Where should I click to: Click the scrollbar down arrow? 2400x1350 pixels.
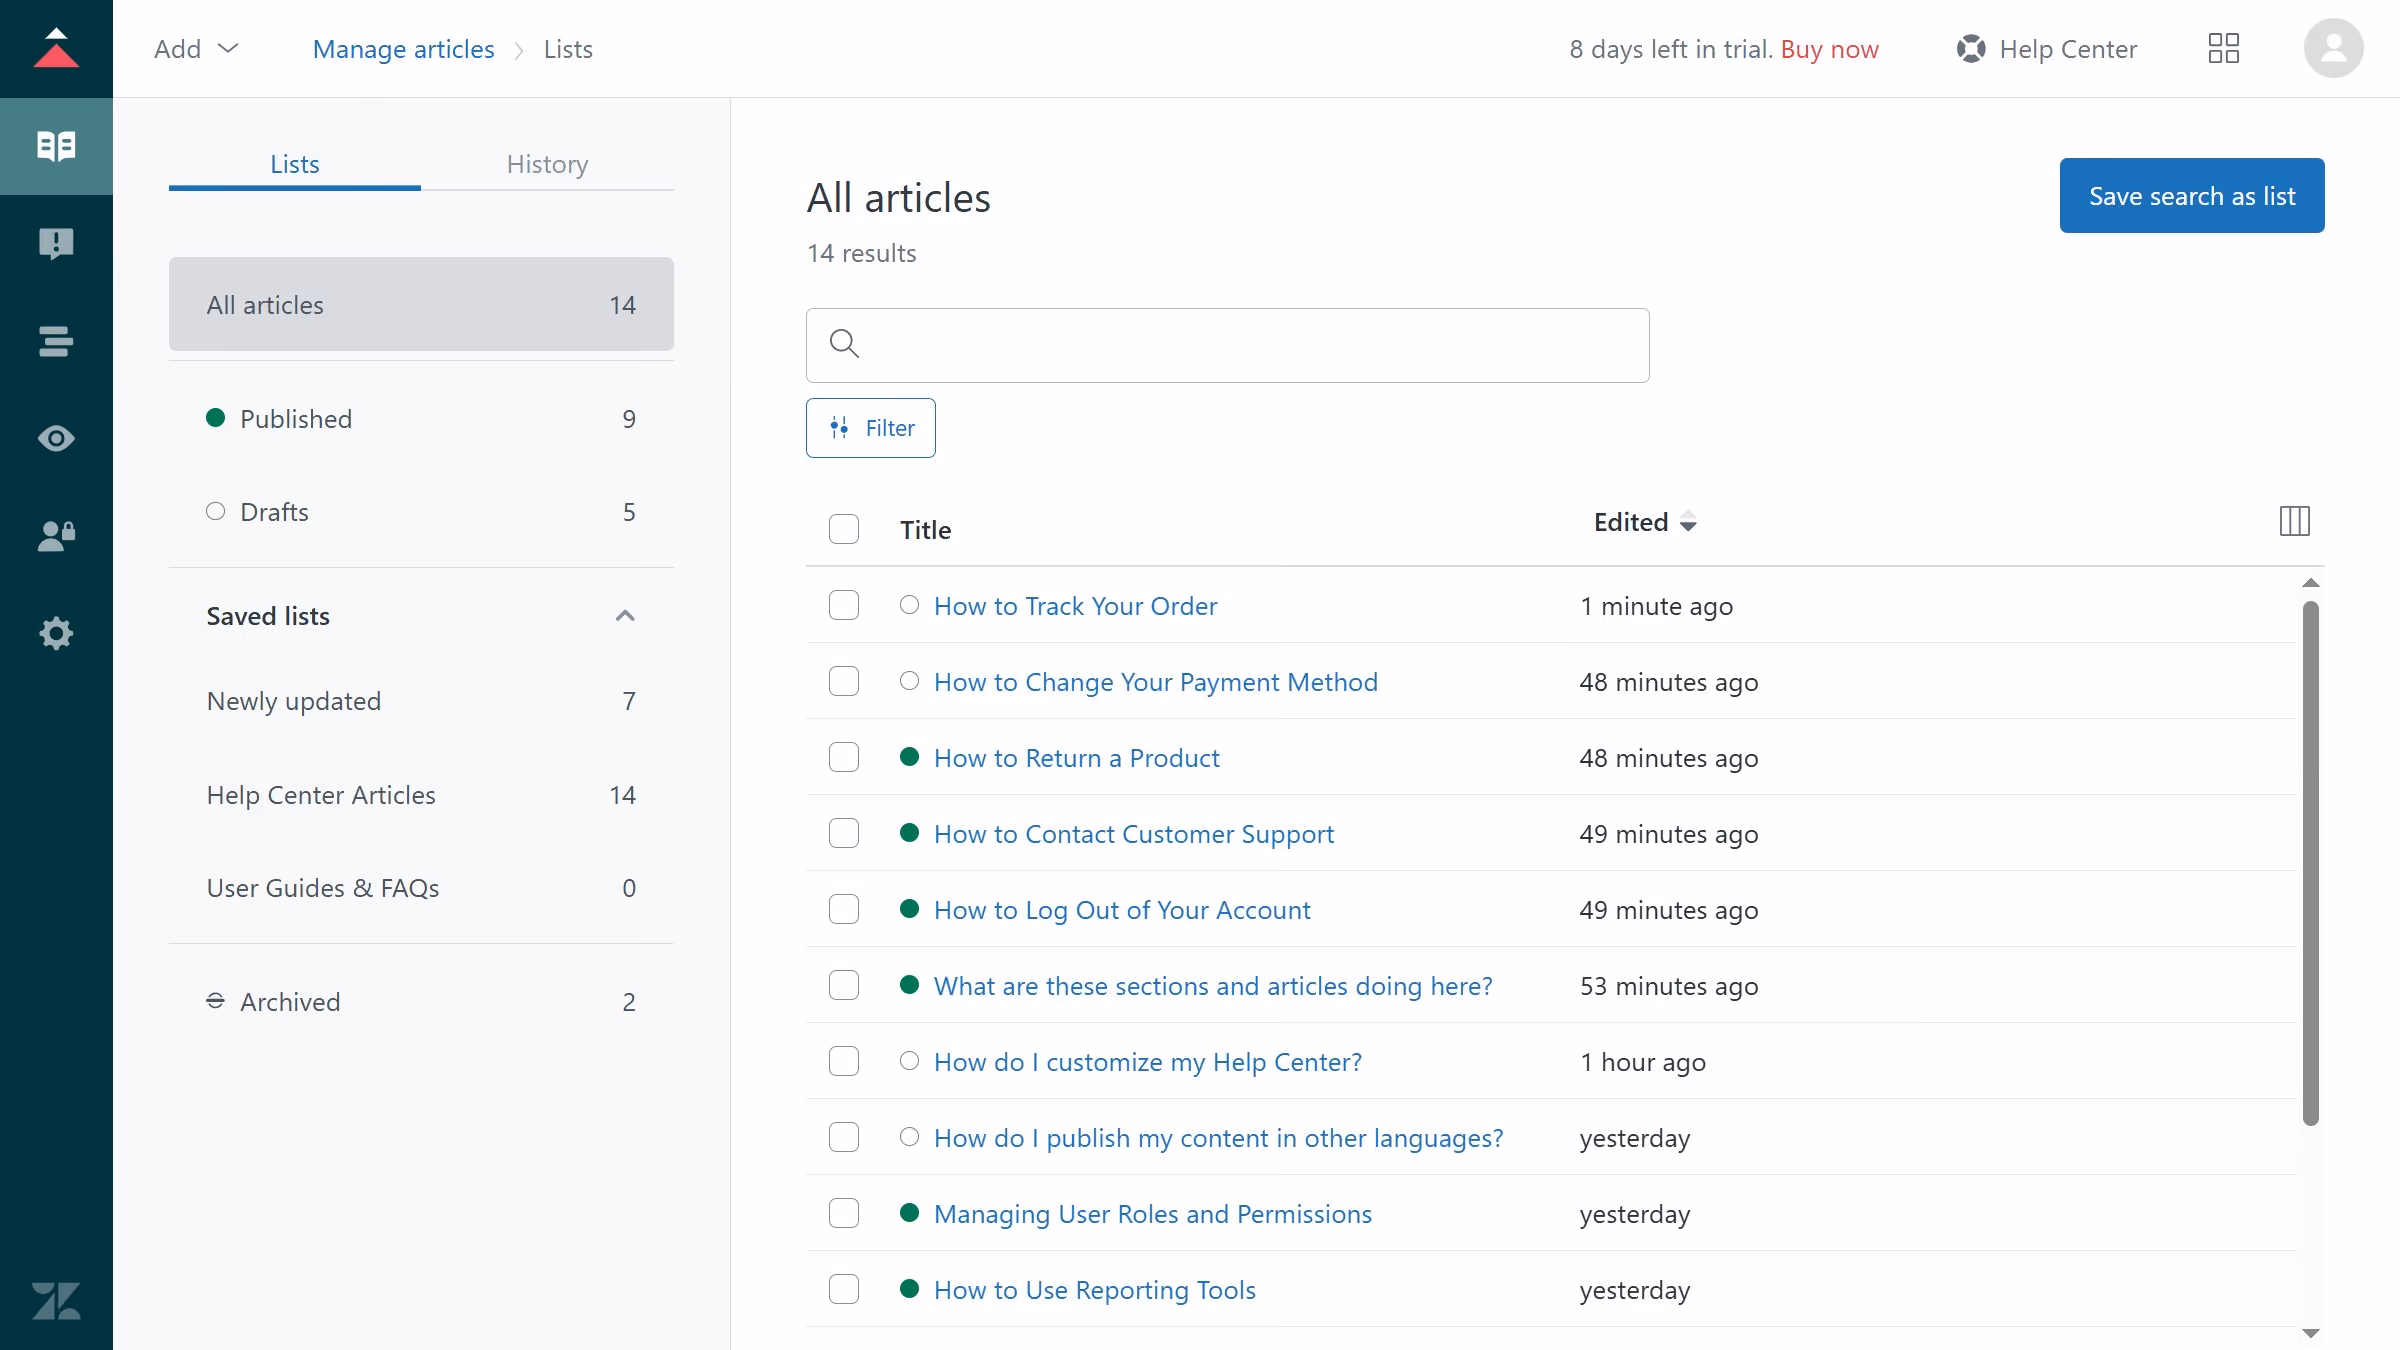(x=2310, y=1333)
